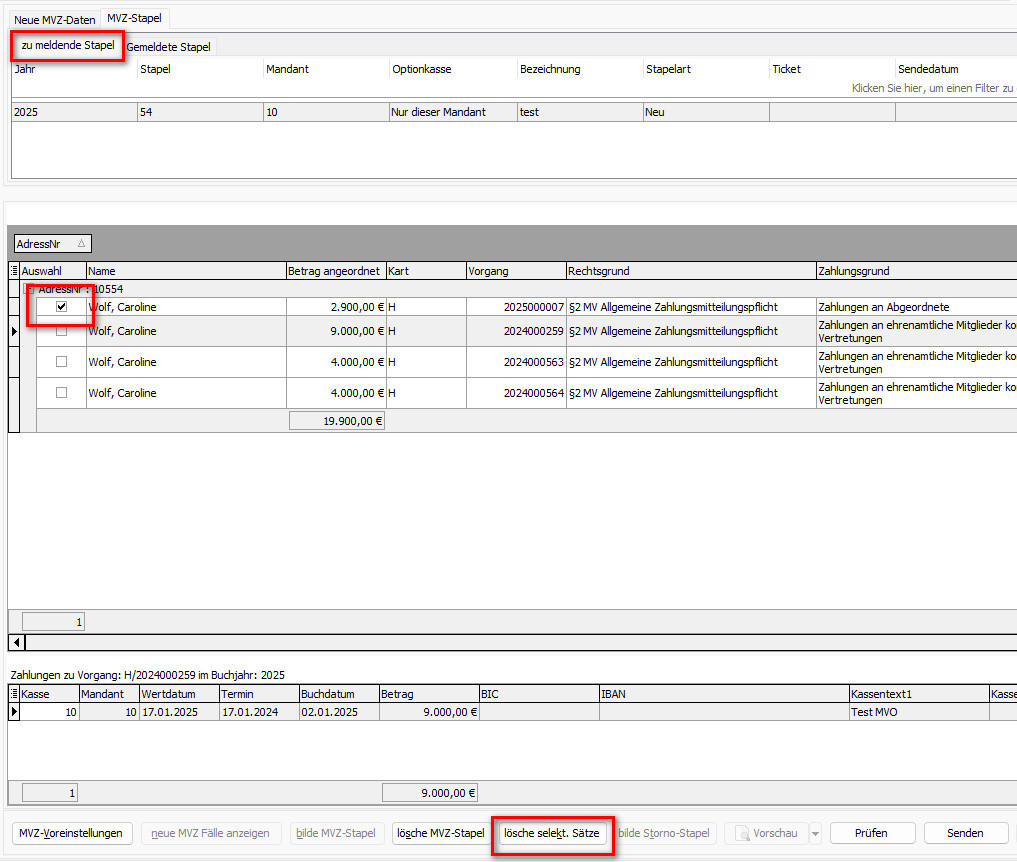Switch to the MVZ-Stapel tab
1017x862 pixels.
[134, 18]
